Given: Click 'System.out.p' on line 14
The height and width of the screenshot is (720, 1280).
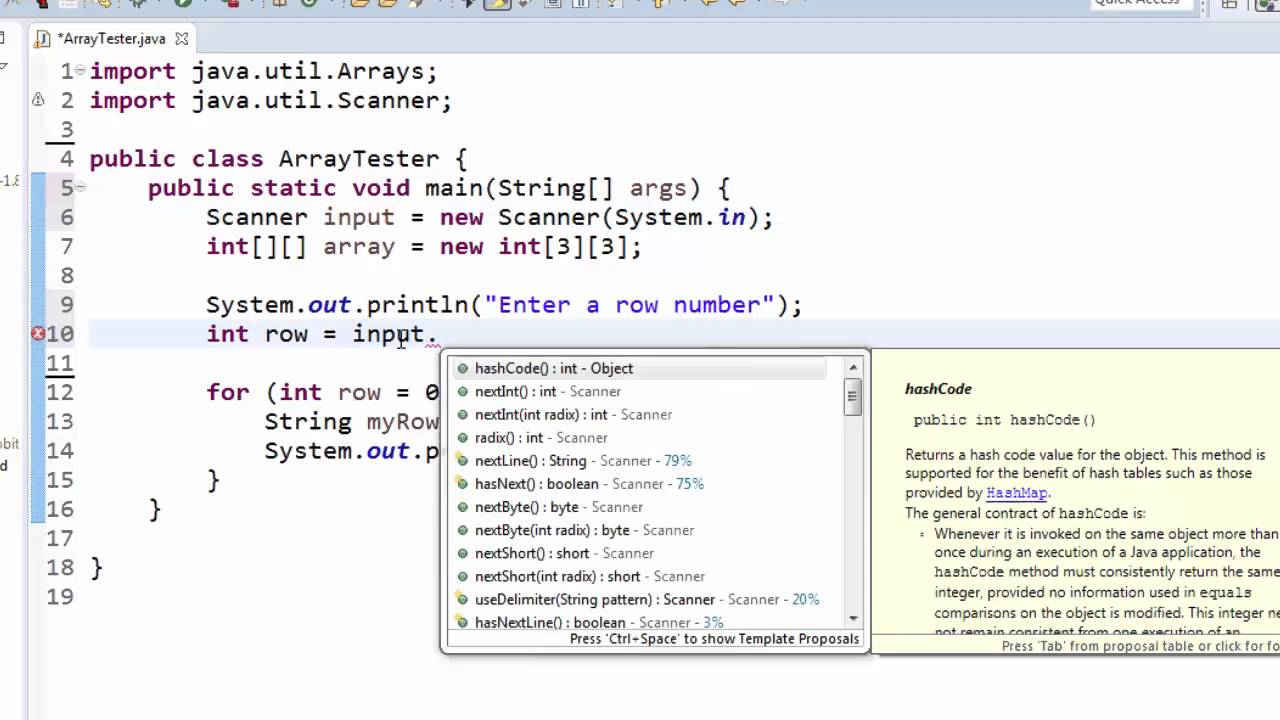Looking at the screenshot, I should [352, 451].
